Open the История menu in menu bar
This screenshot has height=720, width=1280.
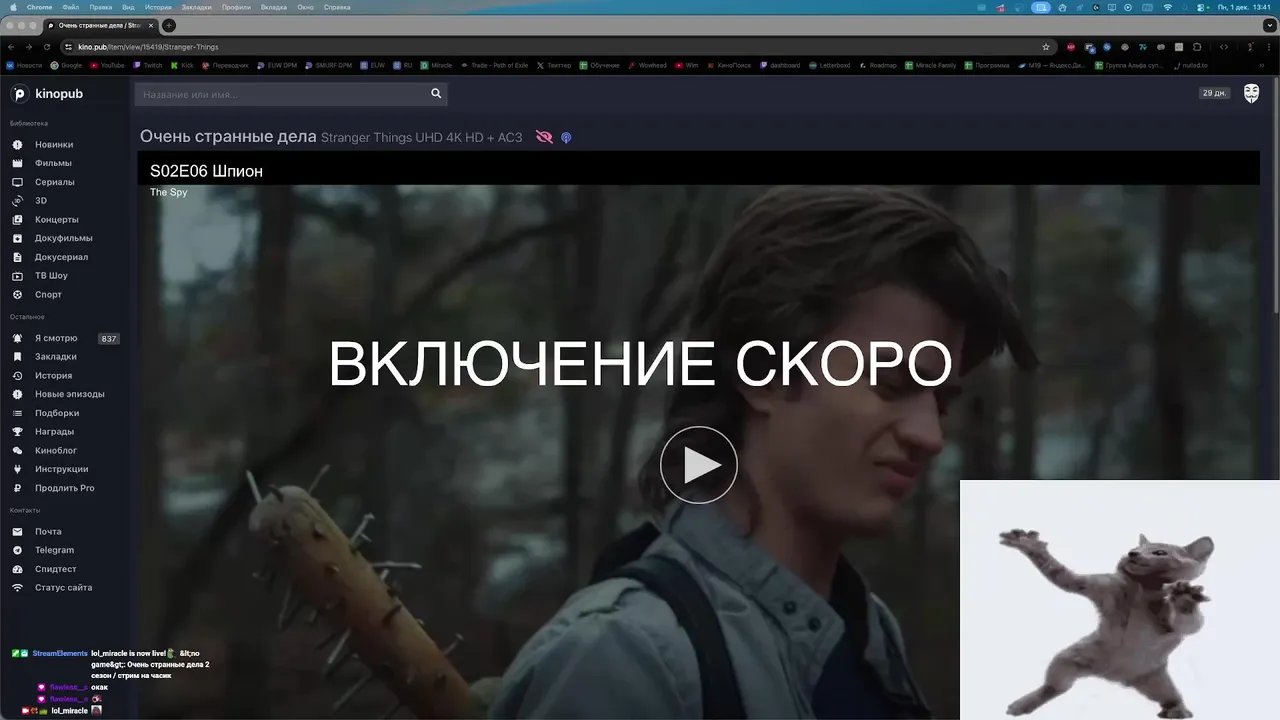[158, 7]
